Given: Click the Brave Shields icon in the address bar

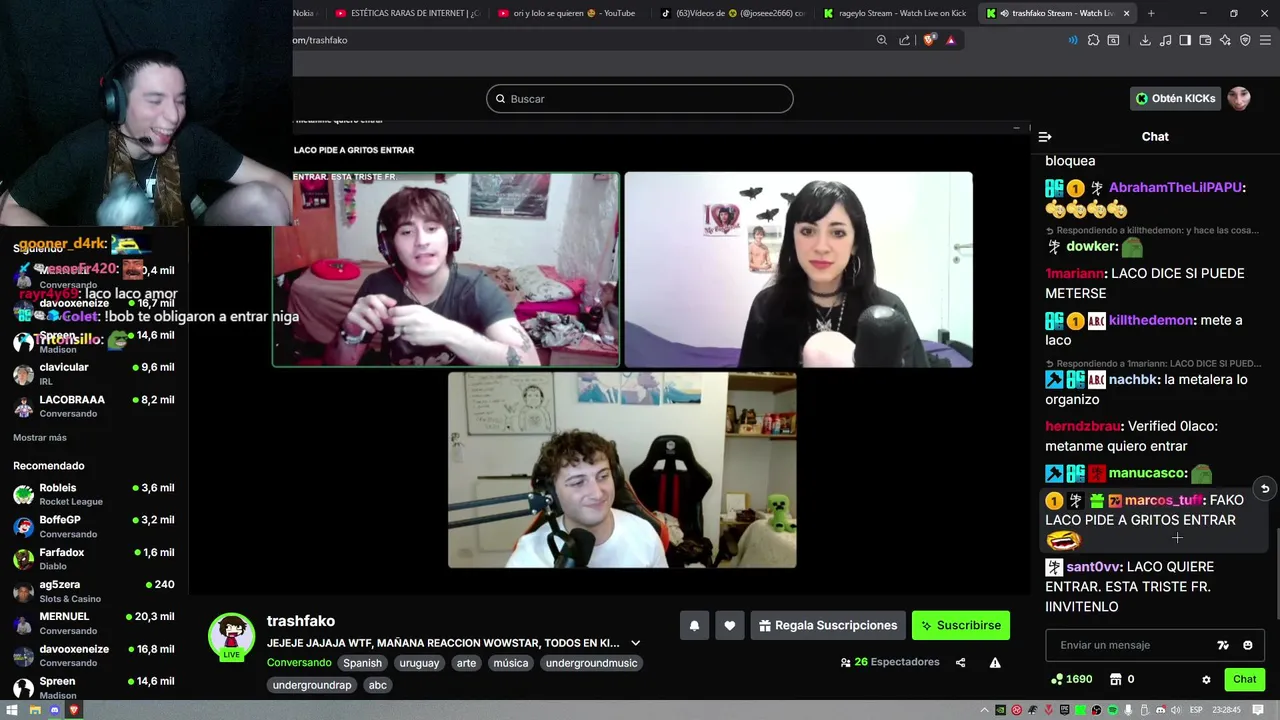Looking at the screenshot, I should coord(930,40).
